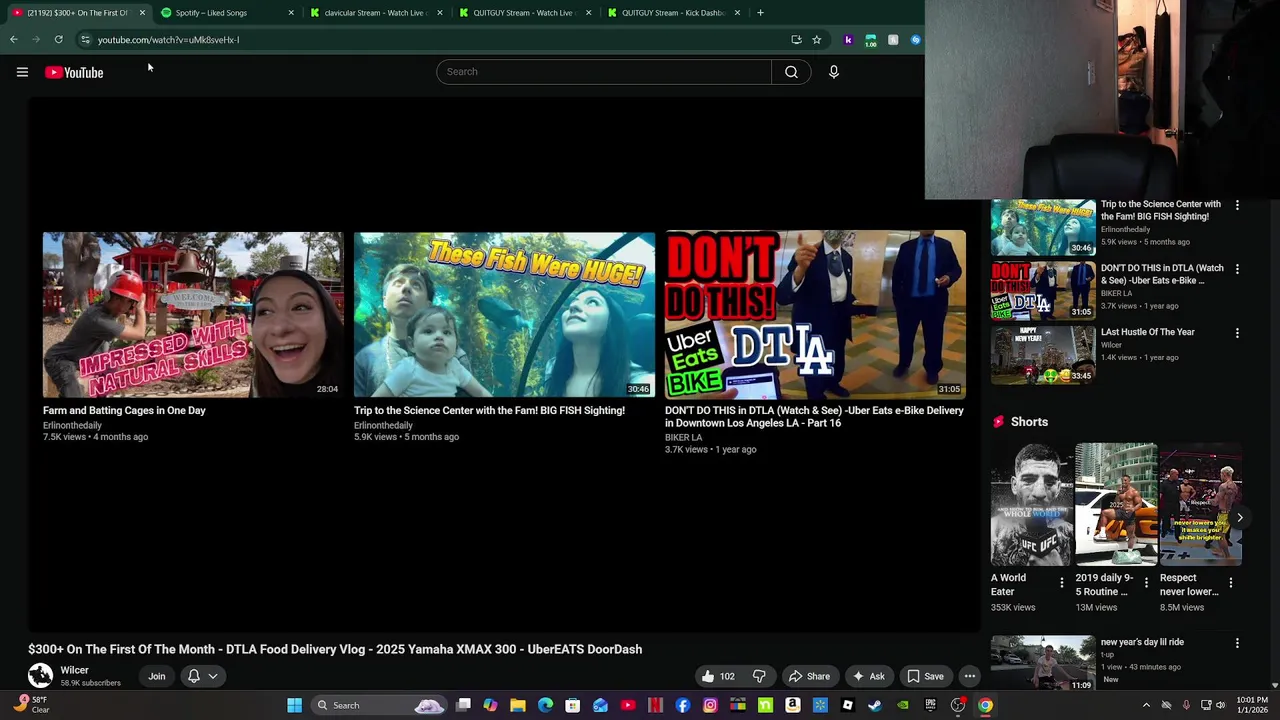Open site information icon in the address bar
The image size is (1280, 720).
coord(85,40)
